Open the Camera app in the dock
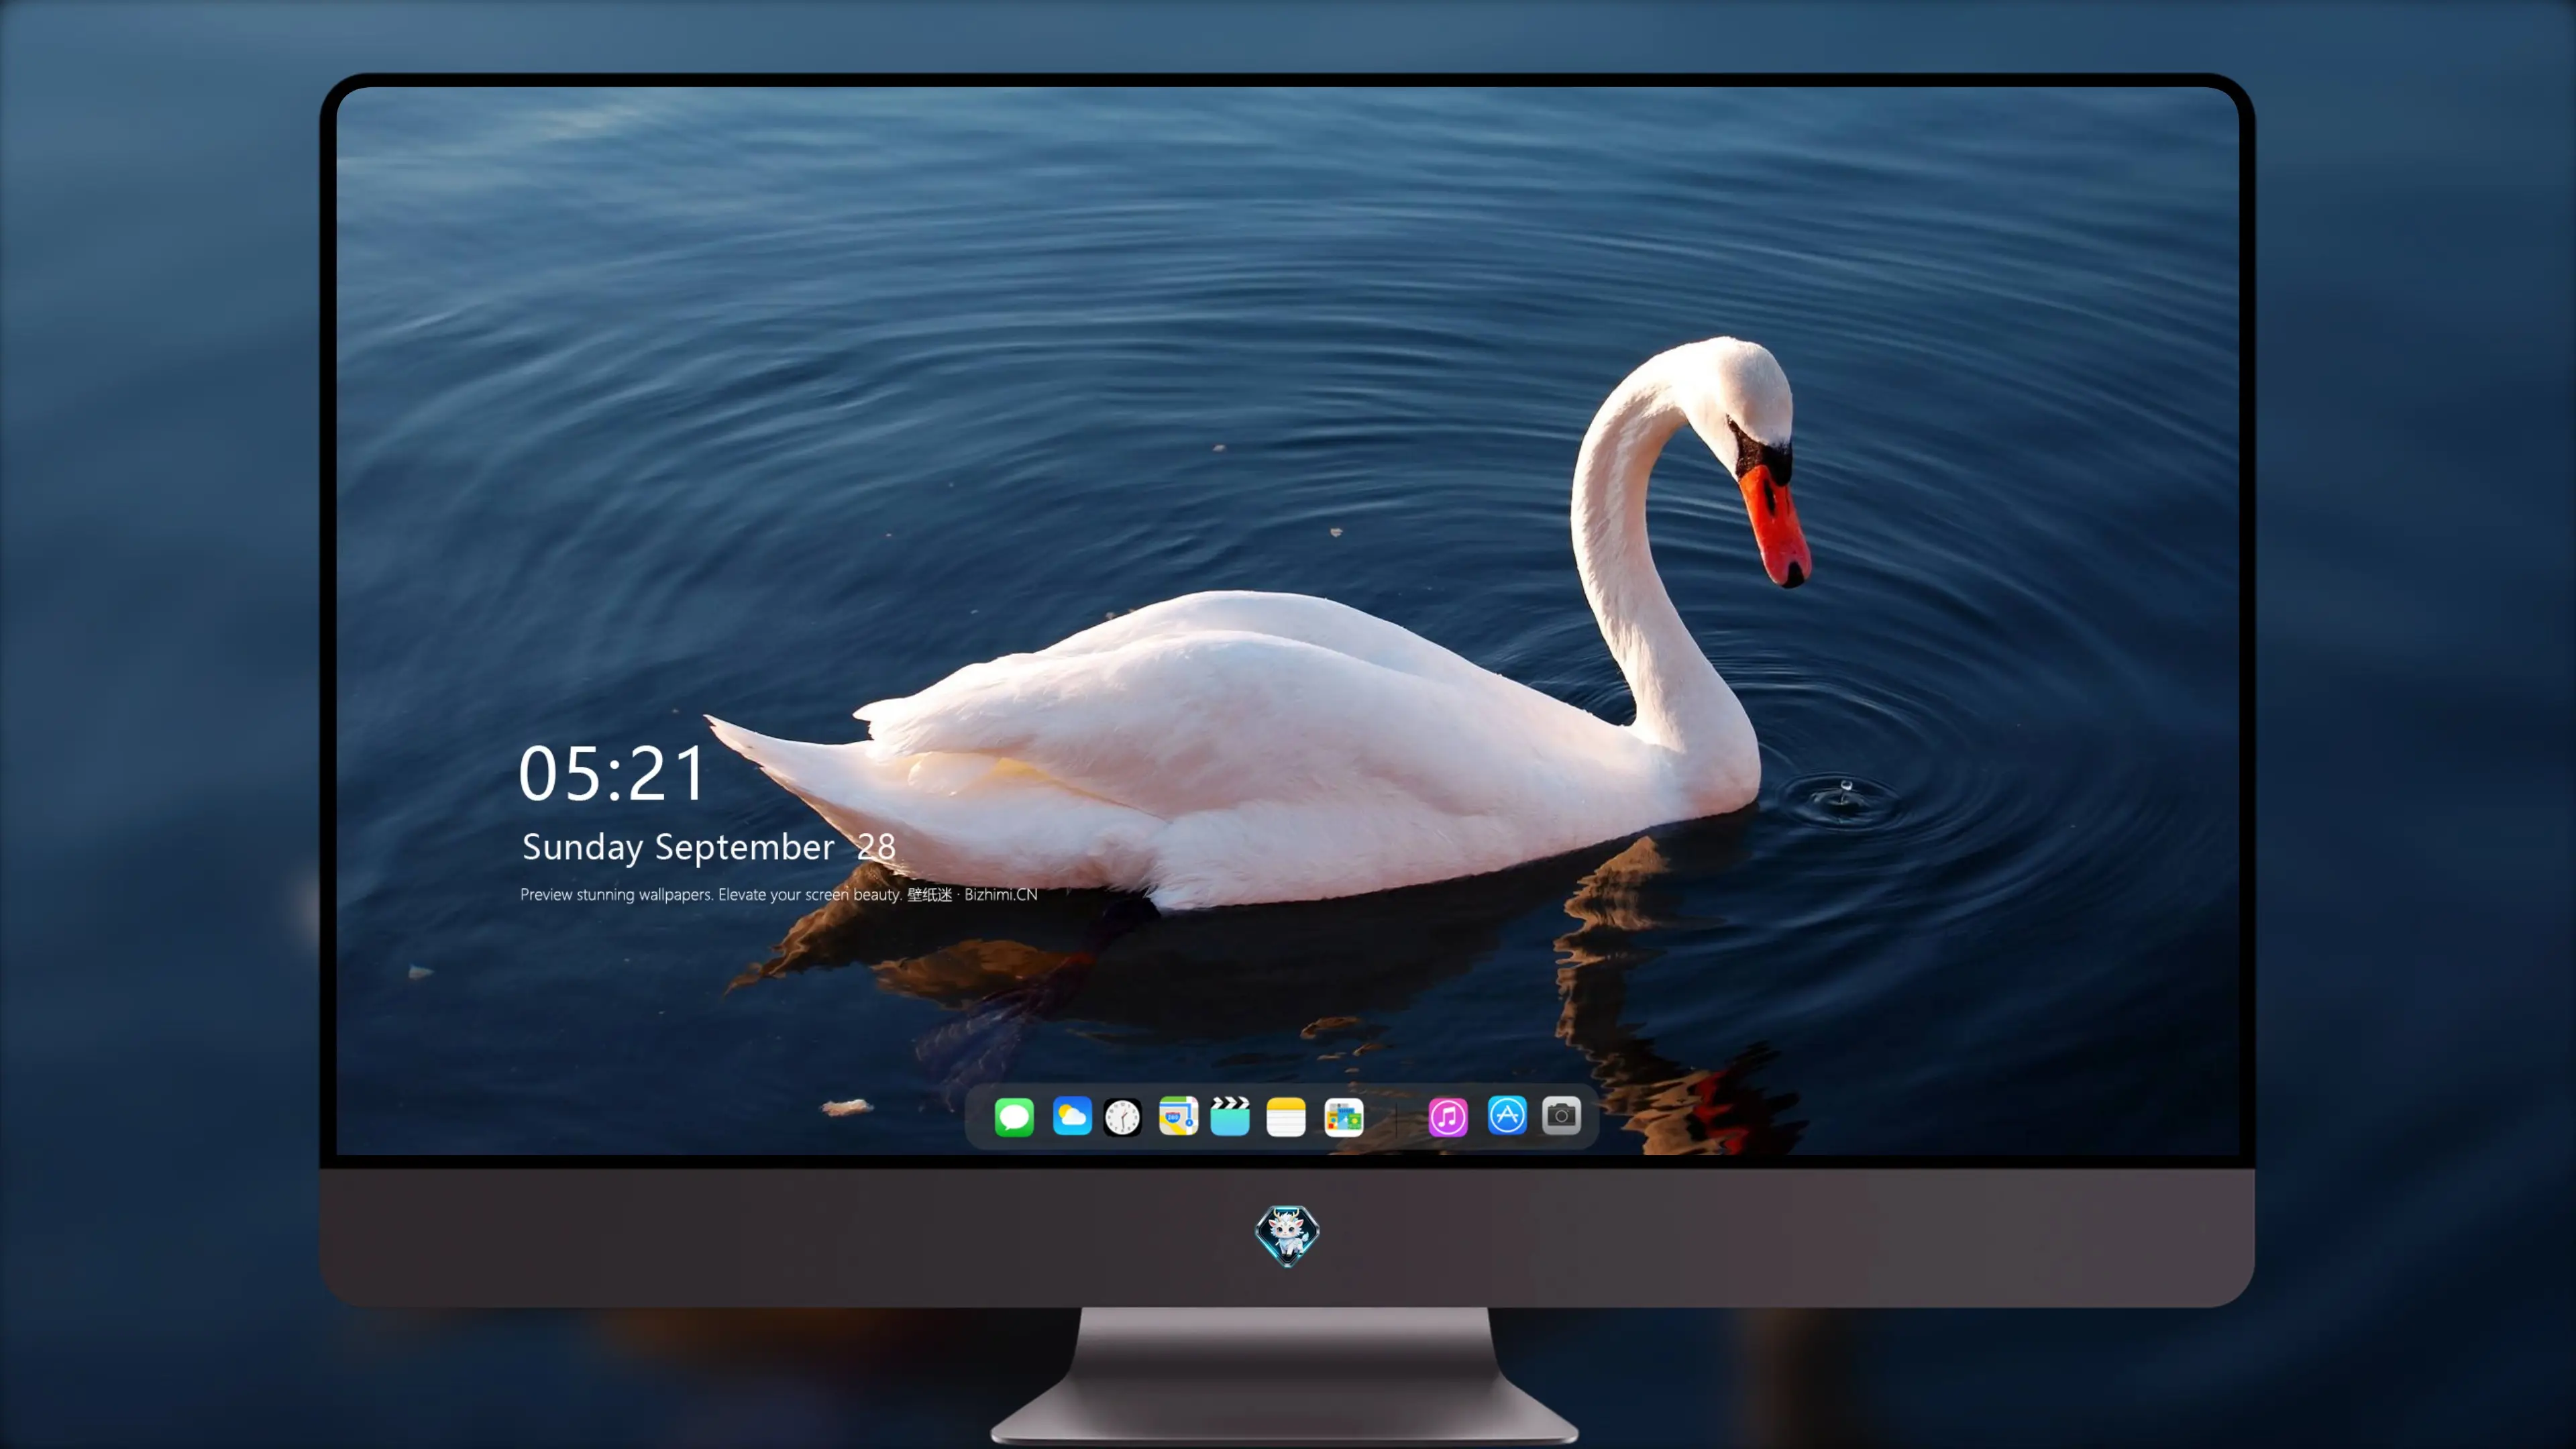The width and height of the screenshot is (2576, 1449). (x=1561, y=1116)
